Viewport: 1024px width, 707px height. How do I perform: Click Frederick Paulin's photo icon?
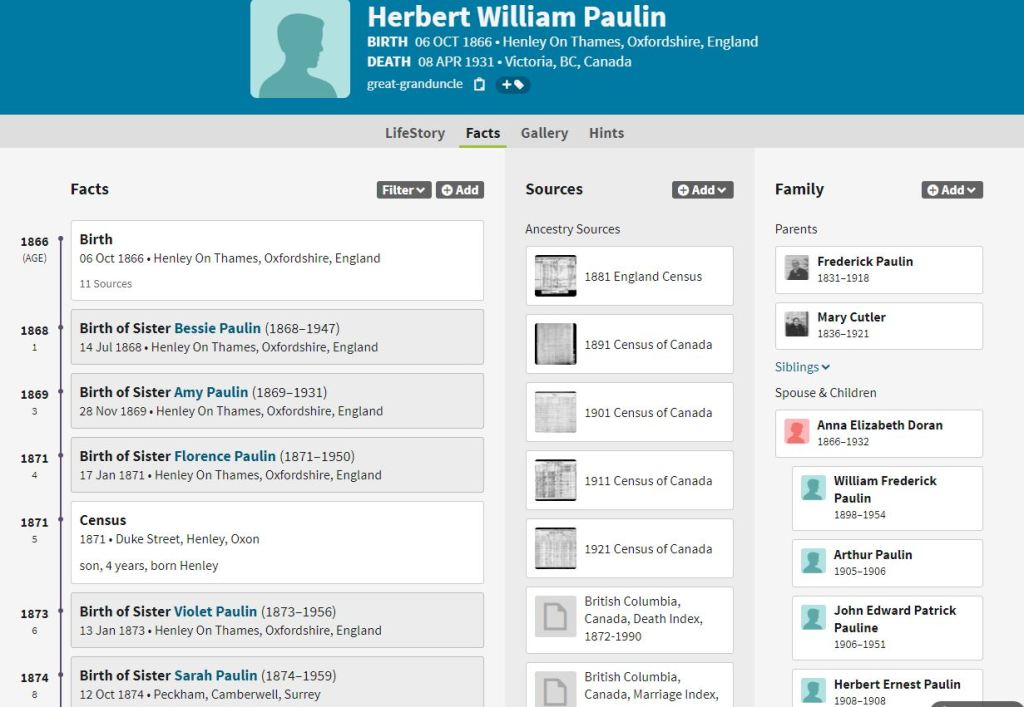(797, 269)
